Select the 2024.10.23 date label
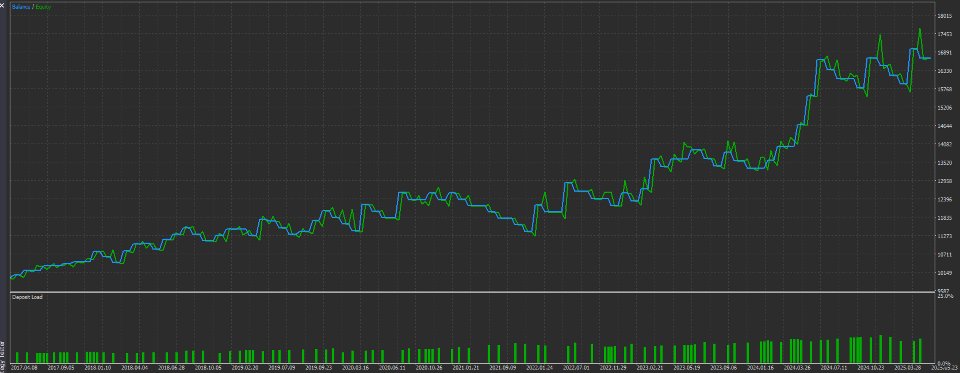The image size is (960, 373). (x=871, y=369)
